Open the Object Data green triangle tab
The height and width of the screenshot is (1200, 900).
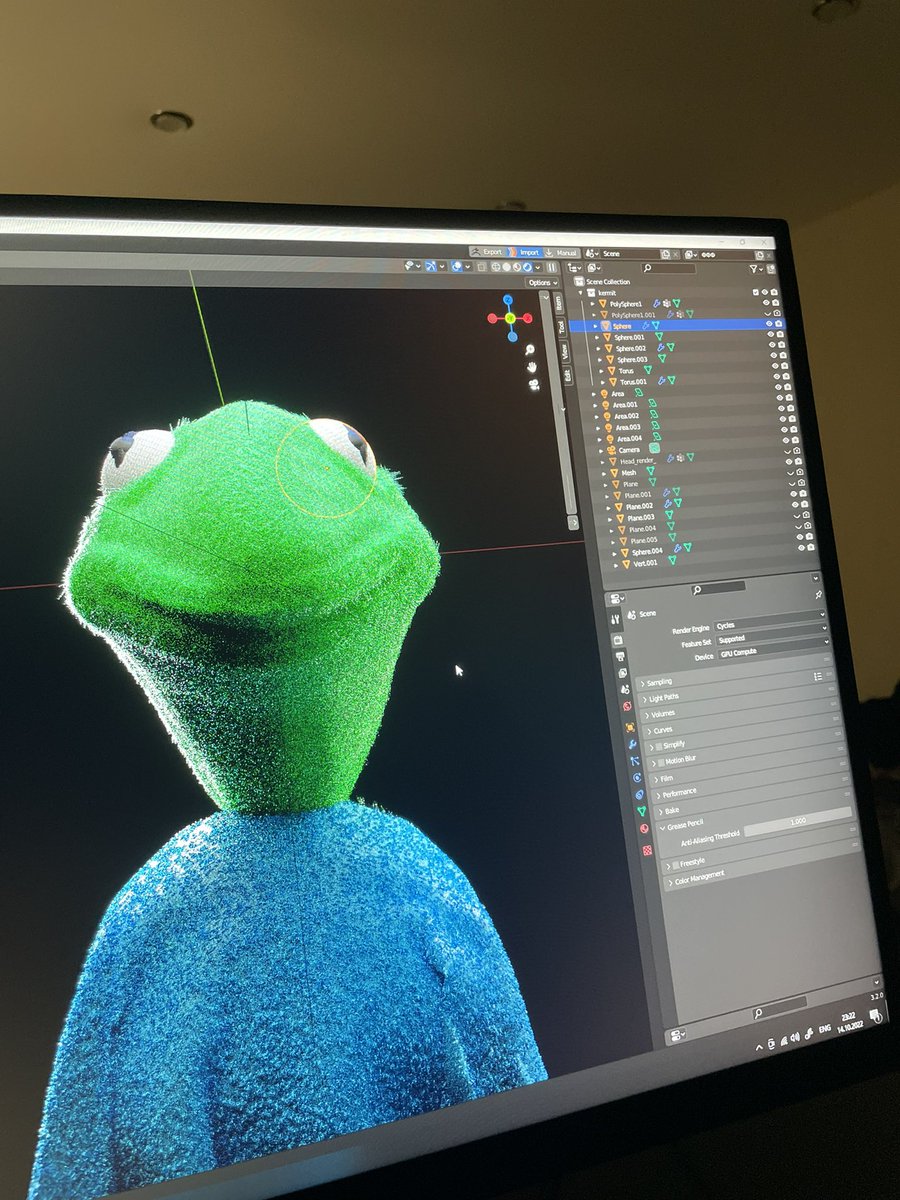coord(642,811)
